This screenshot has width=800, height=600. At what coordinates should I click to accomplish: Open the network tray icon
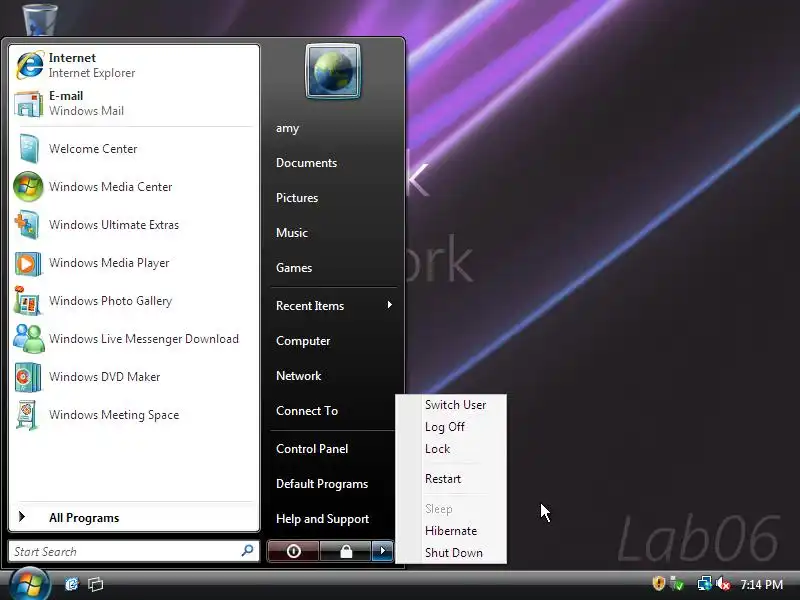click(x=705, y=583)
